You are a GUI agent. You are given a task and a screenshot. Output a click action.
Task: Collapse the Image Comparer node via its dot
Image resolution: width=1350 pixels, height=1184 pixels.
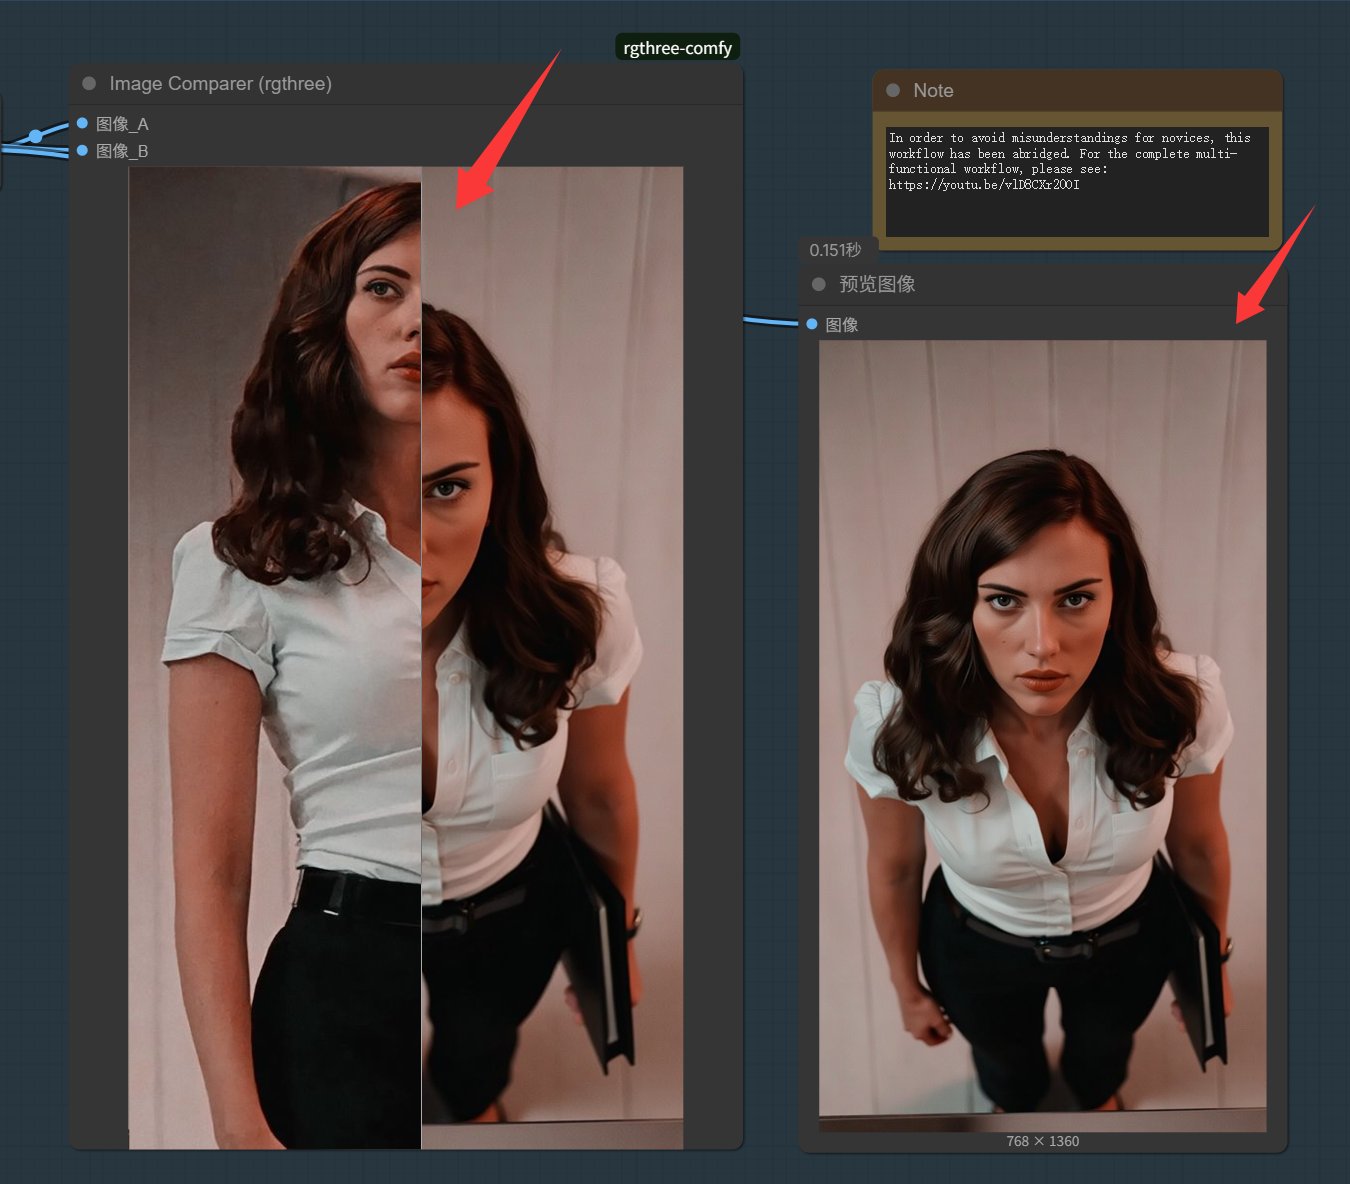(89, 84)
